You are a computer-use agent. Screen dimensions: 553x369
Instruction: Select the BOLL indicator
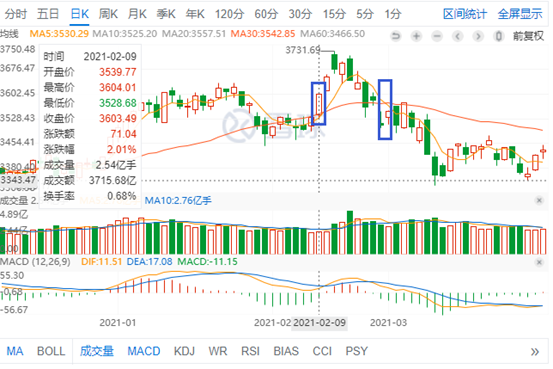(51, 351)
